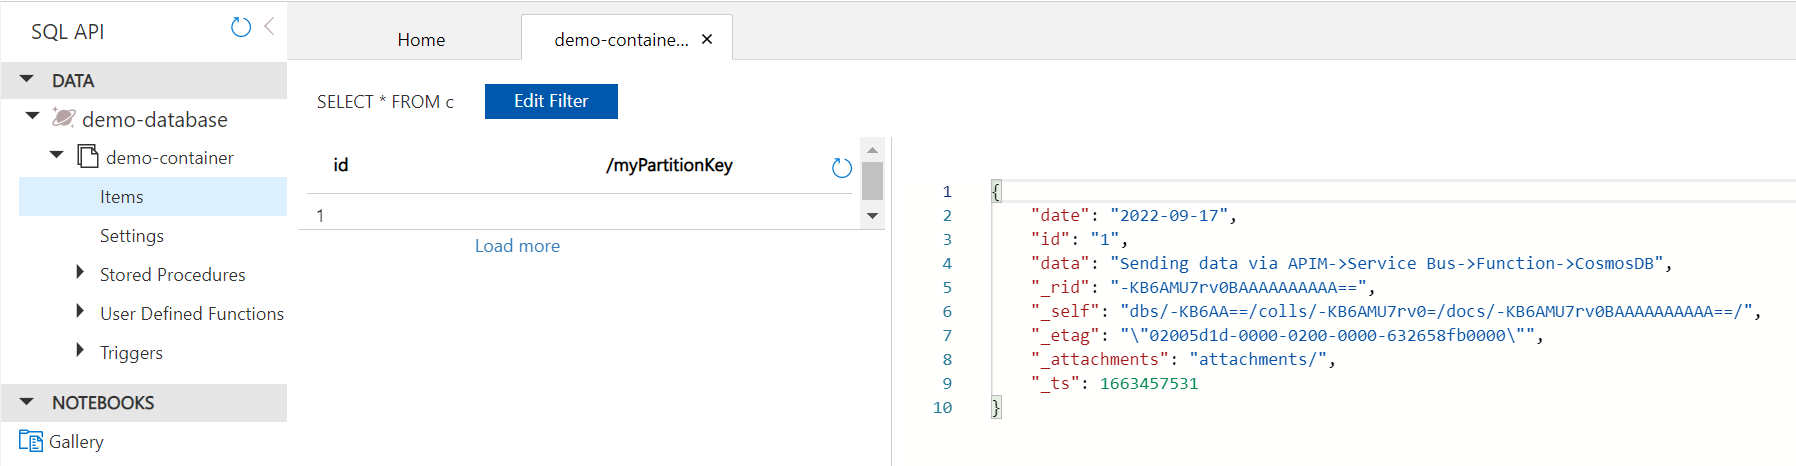Viewport: 1796px width, 466px height.
Task: Click the demo-database label
Action: click(155, 120)
